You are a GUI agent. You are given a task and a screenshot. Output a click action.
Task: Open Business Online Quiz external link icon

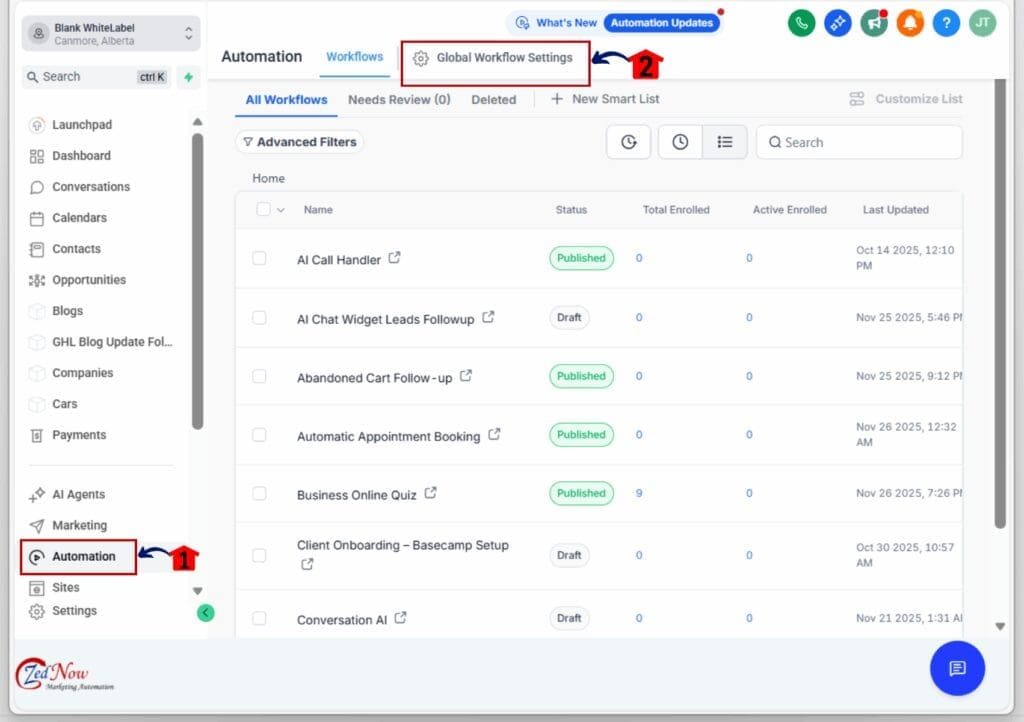point(430,493)
